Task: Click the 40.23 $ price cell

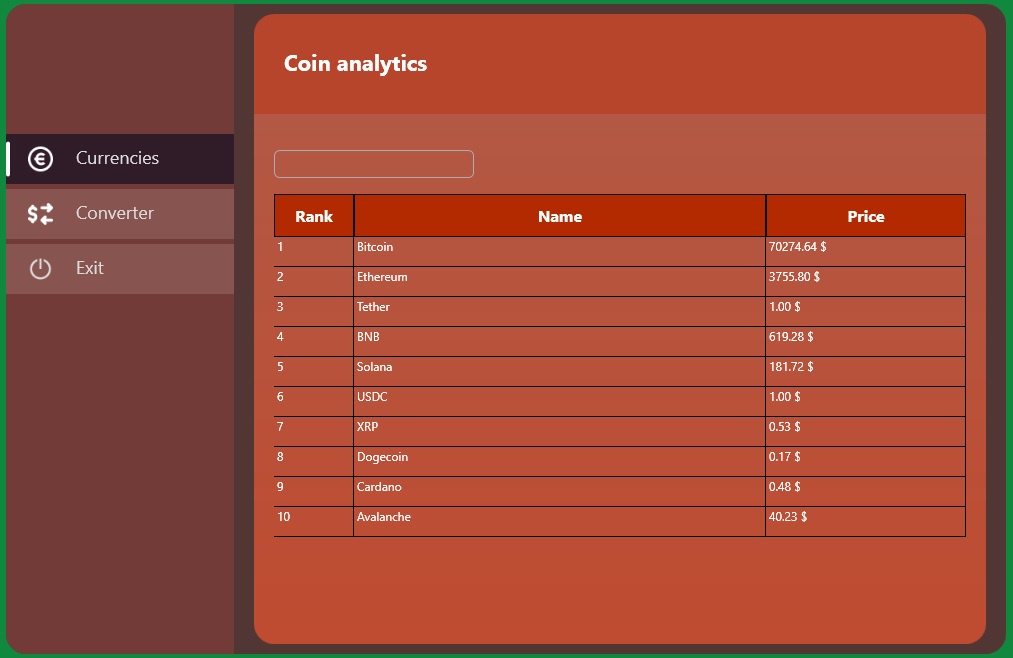Action: click(866, 522)
